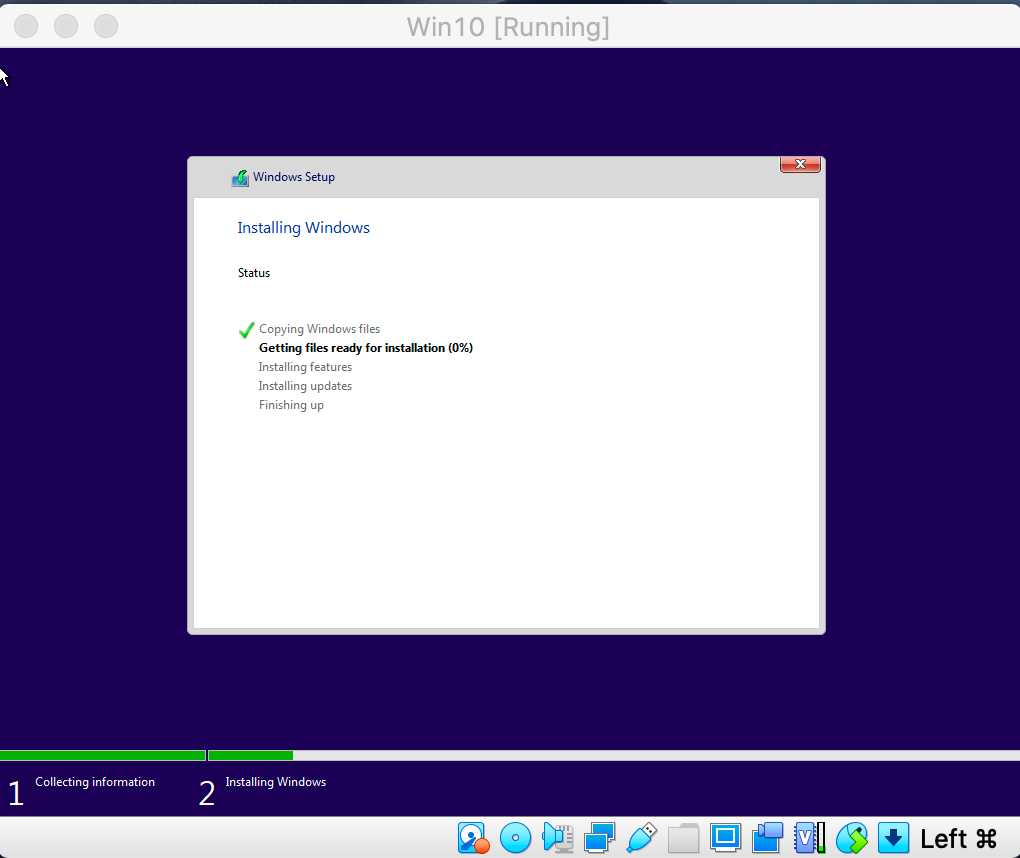This screenshot has width=1020, height=858.
Task: Click the display settings status icon
Action: click(x=725, y=838)
